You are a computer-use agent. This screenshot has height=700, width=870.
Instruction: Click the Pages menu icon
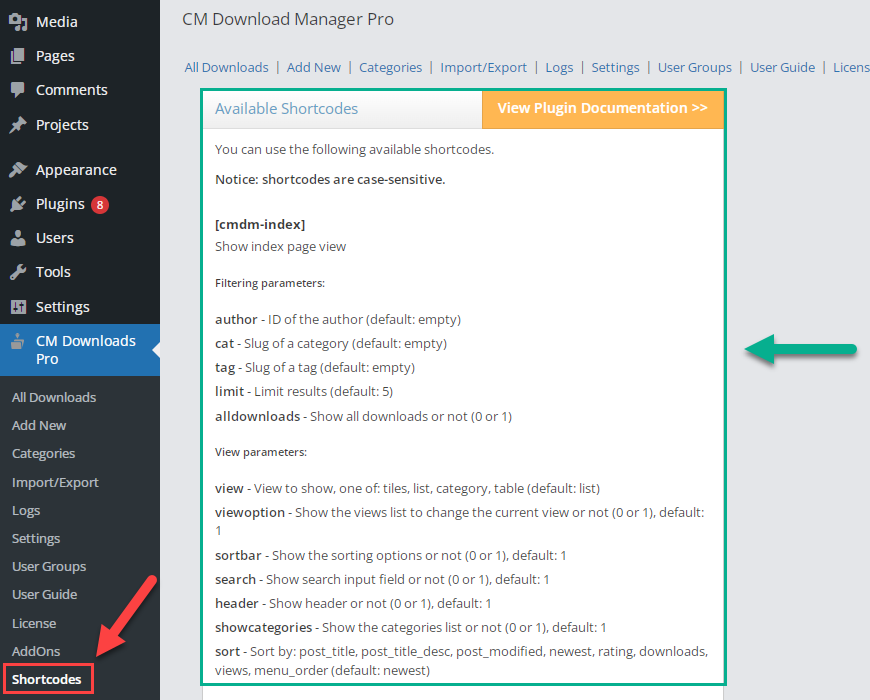tap(18, 56)
